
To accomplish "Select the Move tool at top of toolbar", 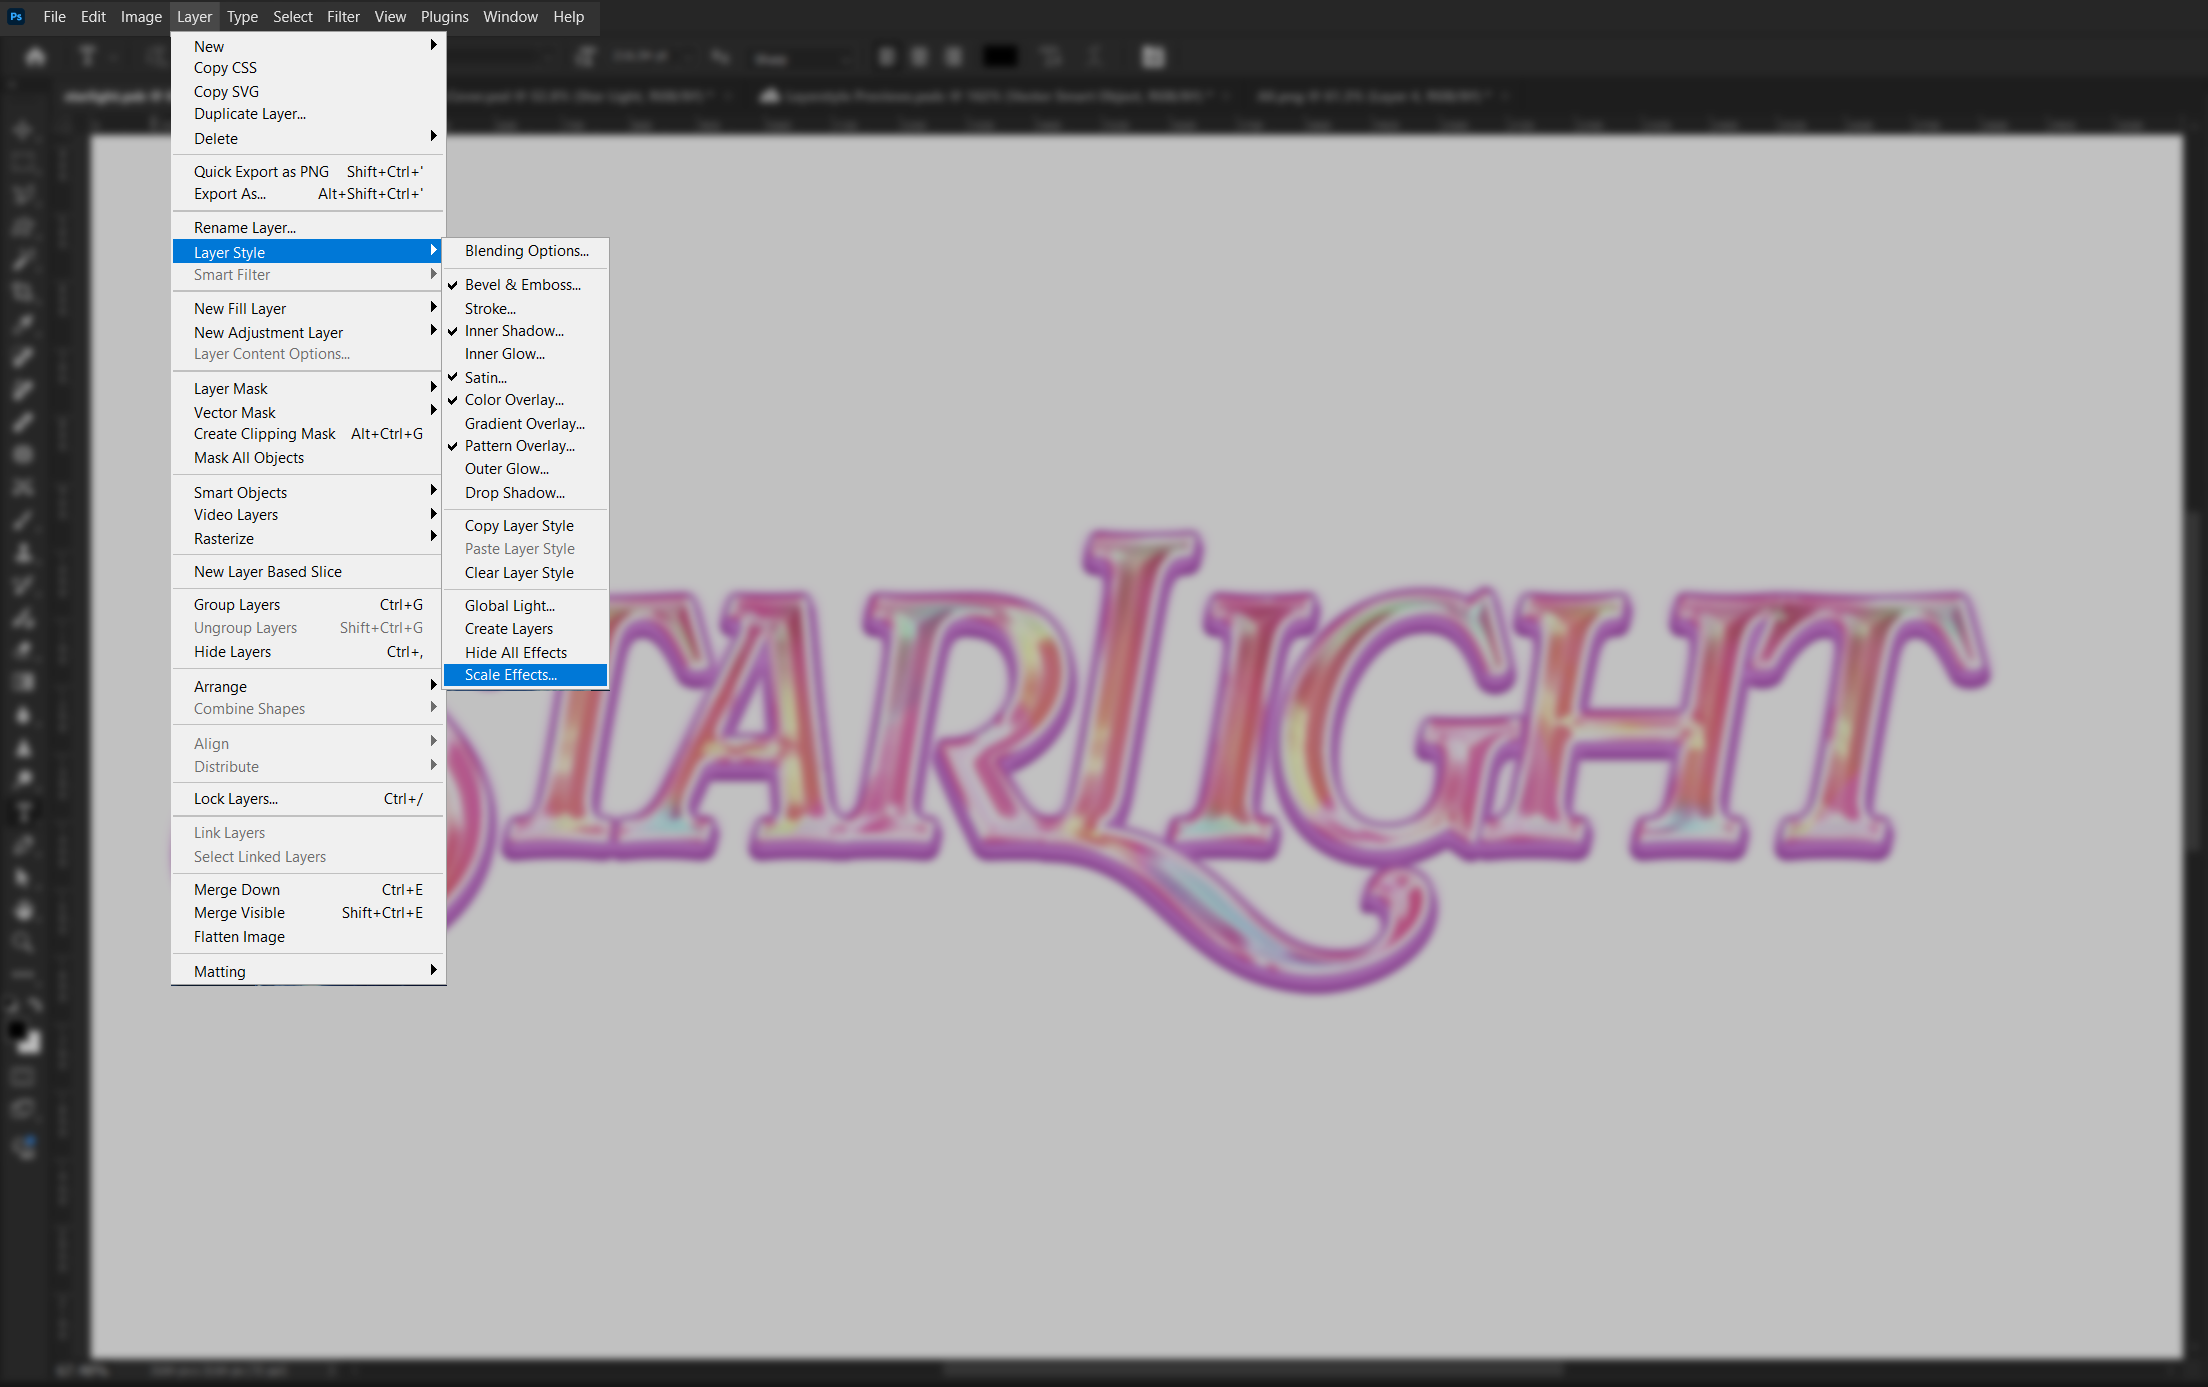I will click(x=24, y=130).
